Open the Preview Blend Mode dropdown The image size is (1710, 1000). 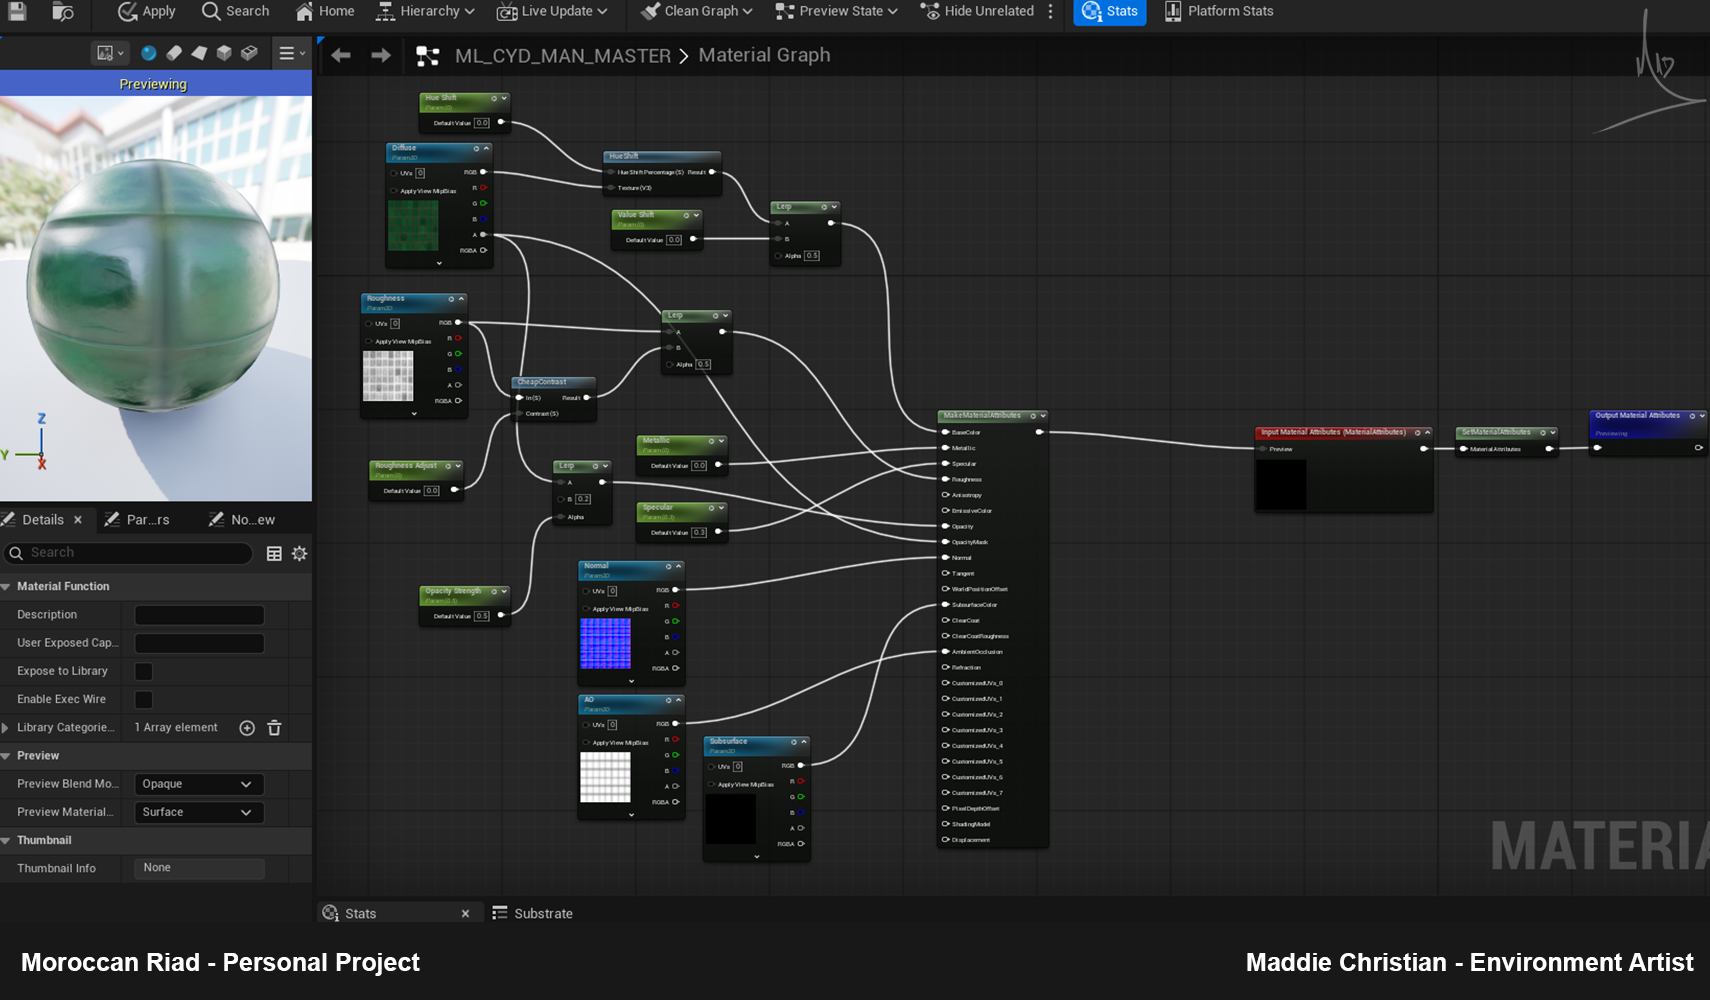[x=199, y=784]
